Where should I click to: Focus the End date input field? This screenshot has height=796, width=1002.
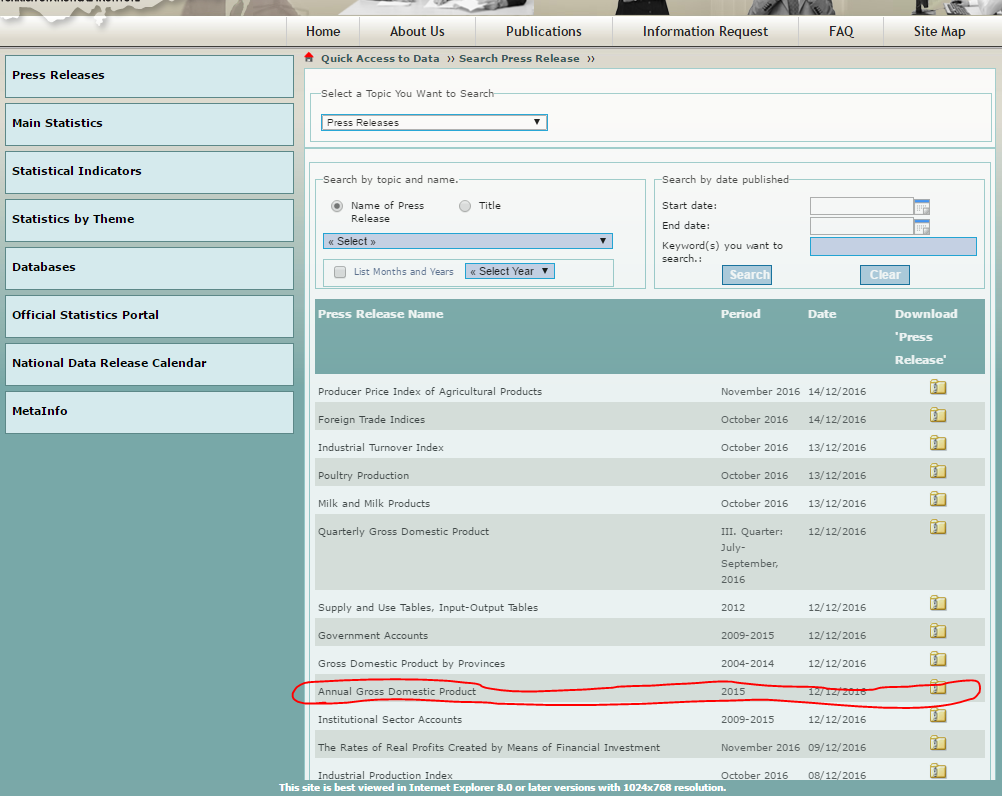point(861,226)
